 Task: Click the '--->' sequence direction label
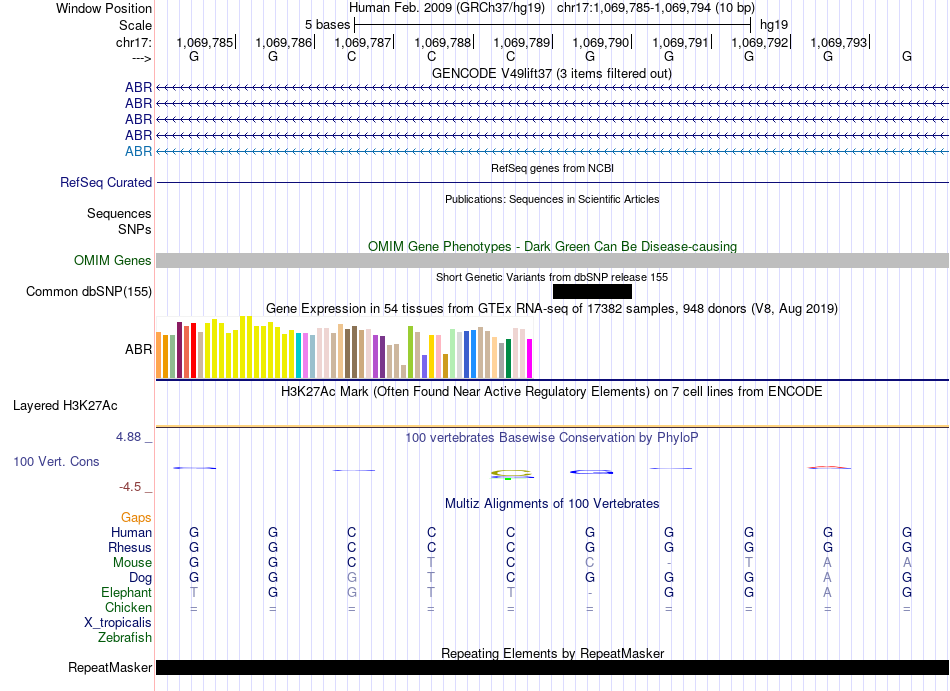[142, 58]
